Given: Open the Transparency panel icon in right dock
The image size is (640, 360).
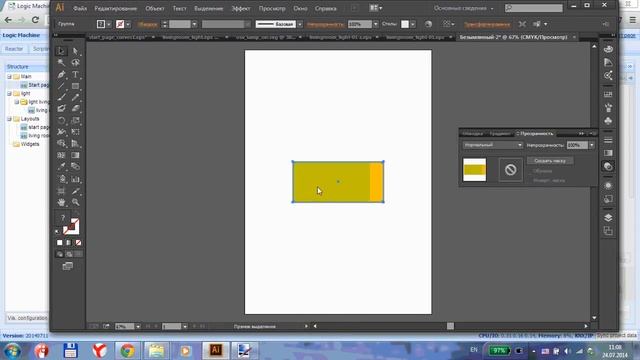Looking at the screenshot, I should coord(608,167).
